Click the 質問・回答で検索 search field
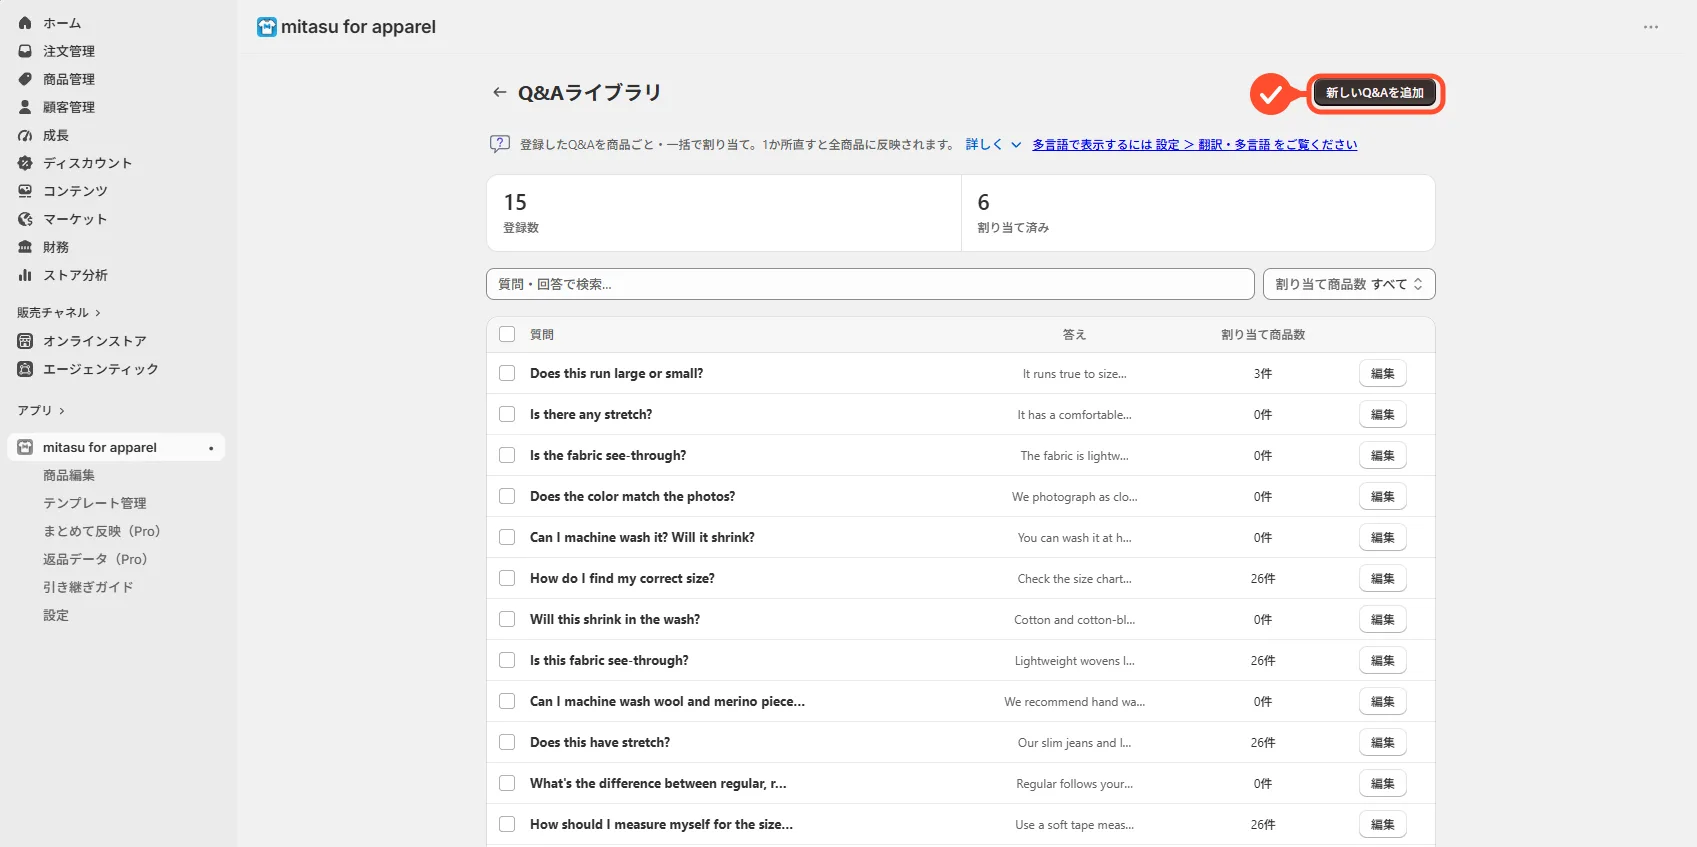1697x847 pixels. point(870,284)
